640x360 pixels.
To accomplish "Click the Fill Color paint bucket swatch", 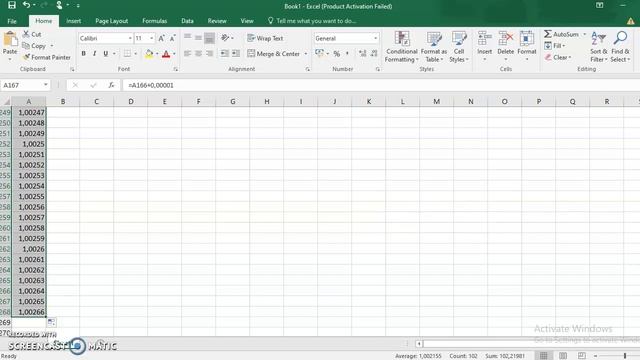I will [149, 53].
